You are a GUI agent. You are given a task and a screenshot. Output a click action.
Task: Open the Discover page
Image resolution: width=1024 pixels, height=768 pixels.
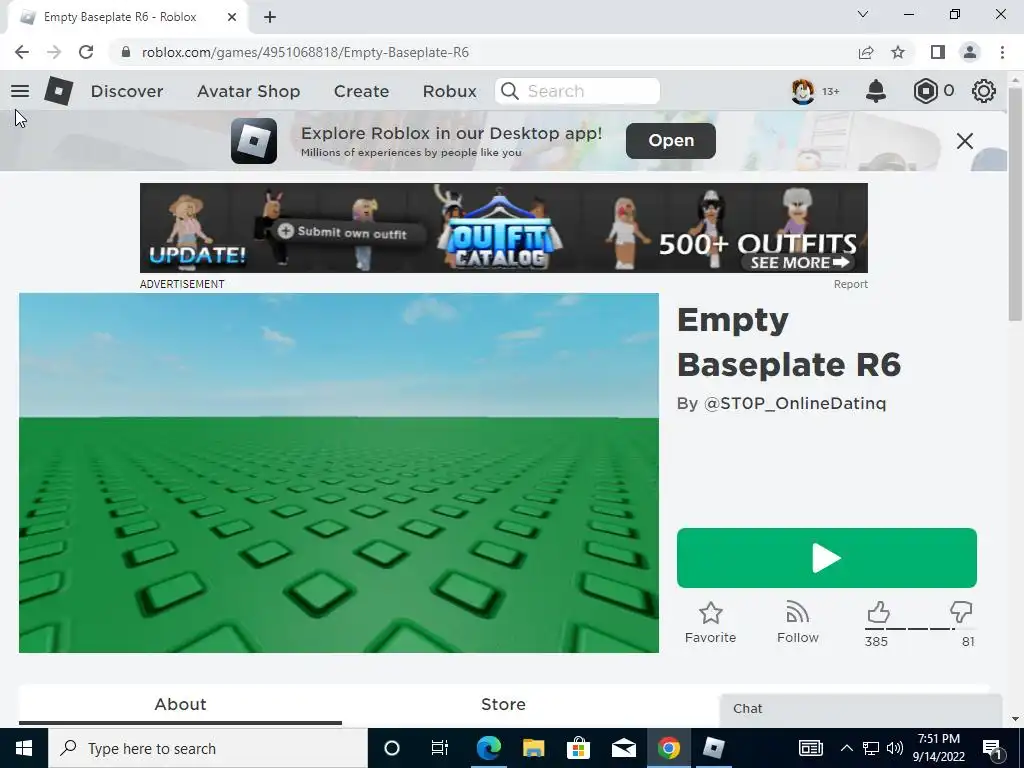[127, 91]
